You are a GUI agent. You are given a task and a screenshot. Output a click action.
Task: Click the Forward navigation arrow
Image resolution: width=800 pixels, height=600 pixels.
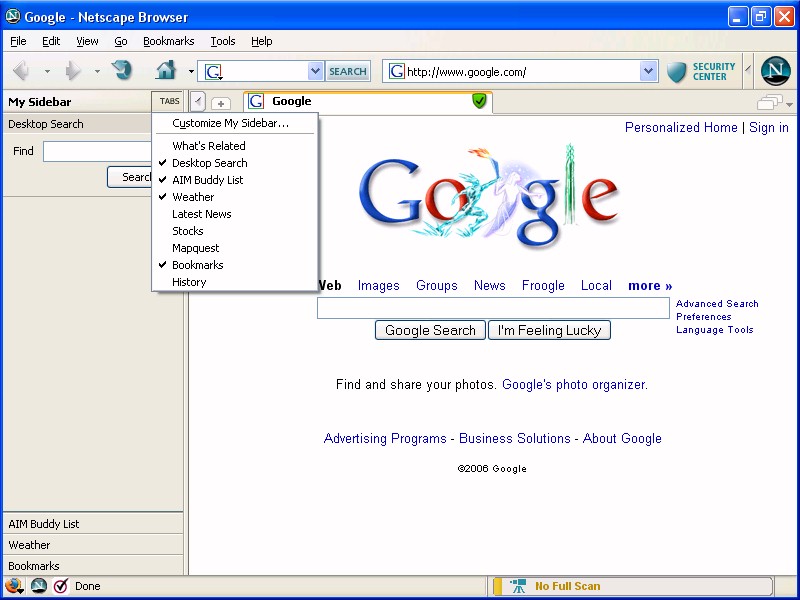click(x=73, y=71)
